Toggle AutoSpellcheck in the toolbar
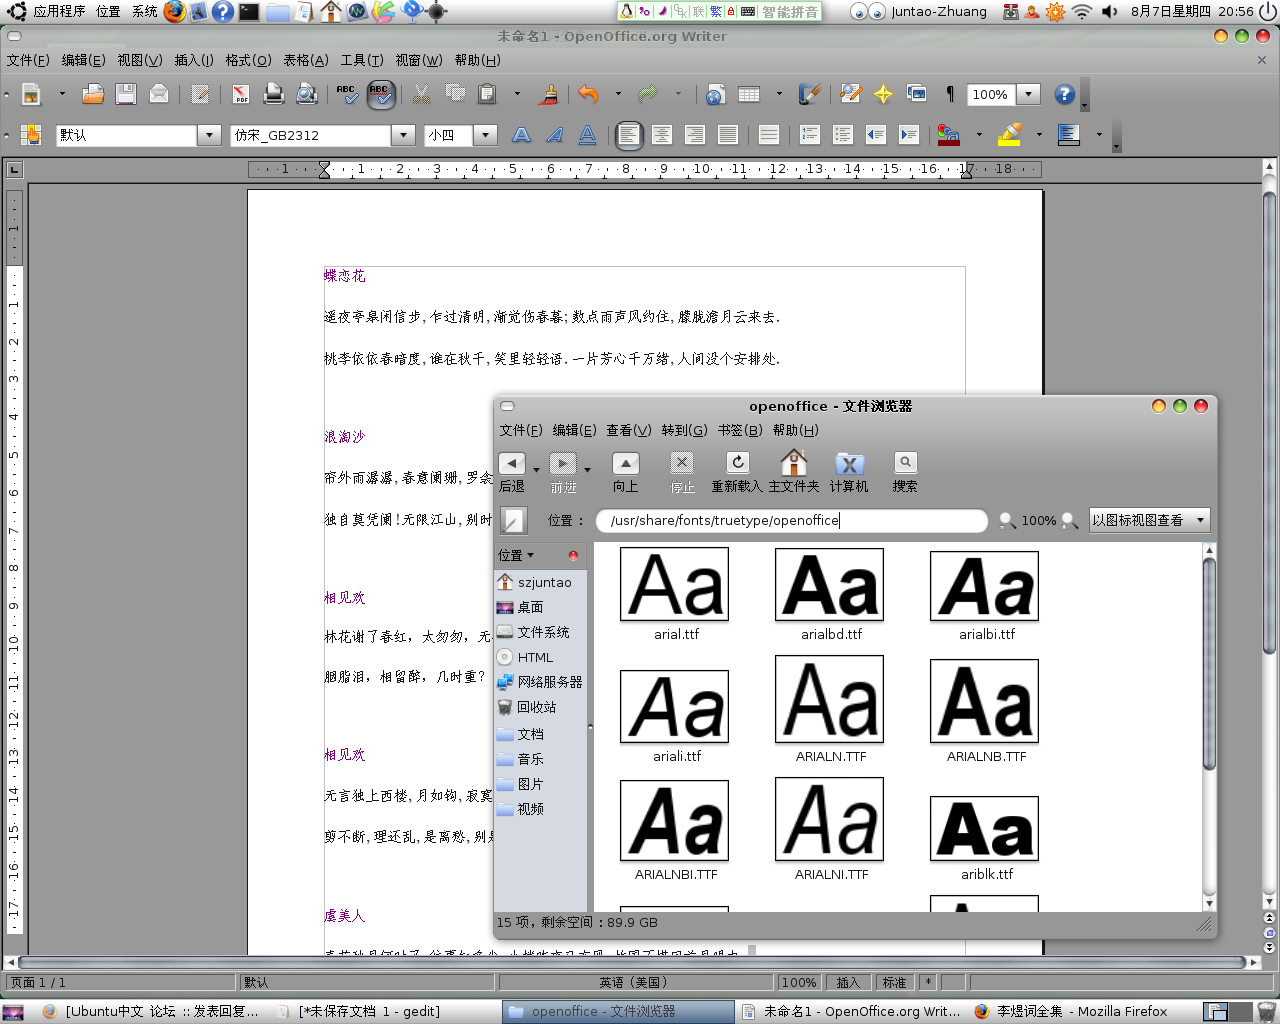The image size is (1280, 1024). coord(380,94)
